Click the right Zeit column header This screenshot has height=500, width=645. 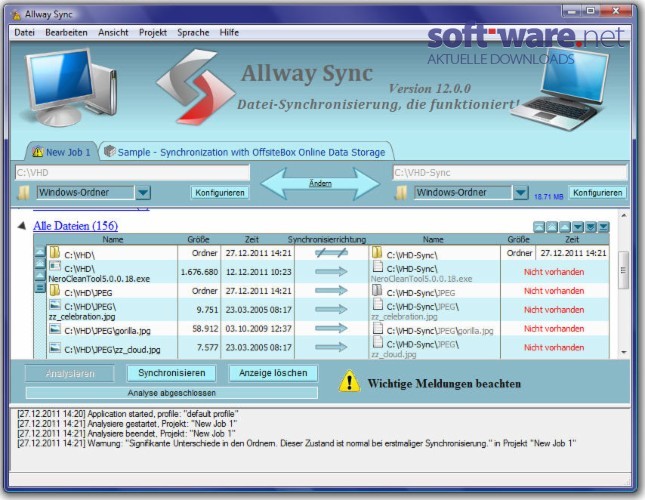tap(572, 239)
